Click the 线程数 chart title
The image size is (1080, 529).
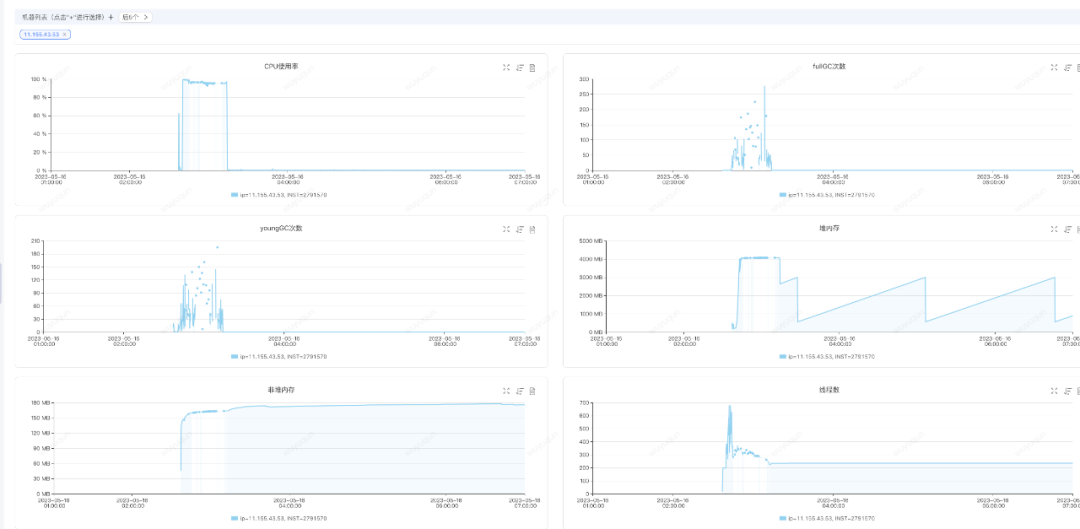pos(827,390)
